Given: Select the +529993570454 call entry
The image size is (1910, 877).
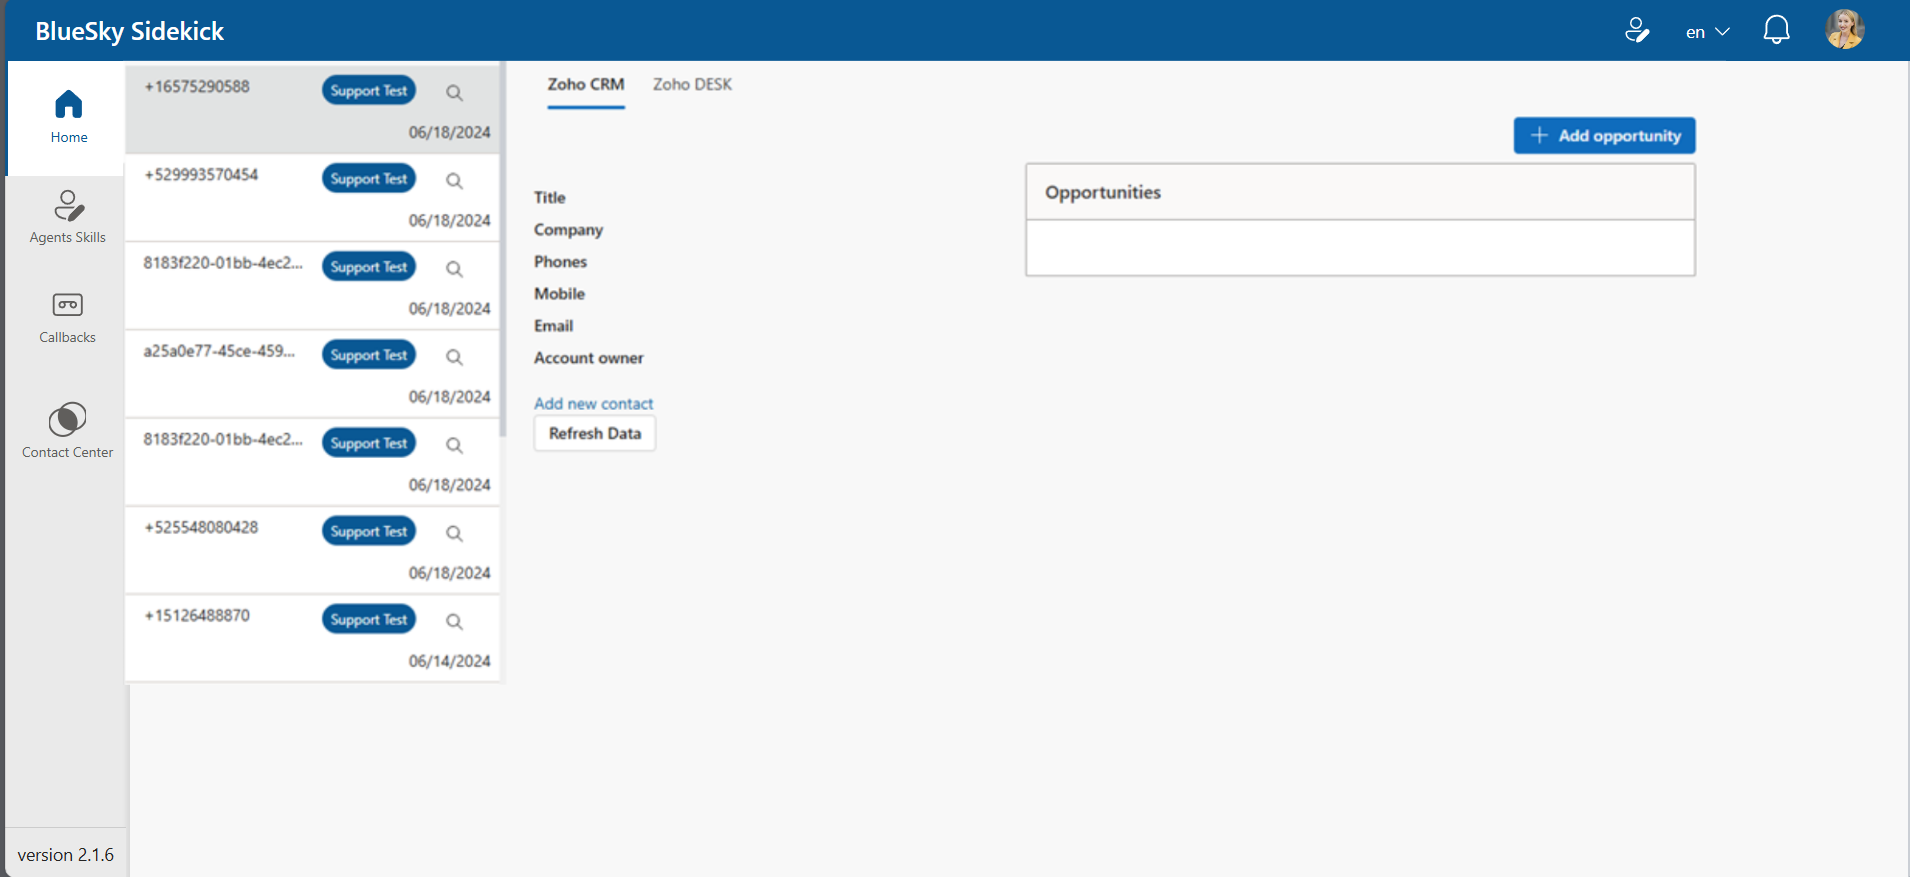Looking at the screenshot, I should click(x=312, y=197).
